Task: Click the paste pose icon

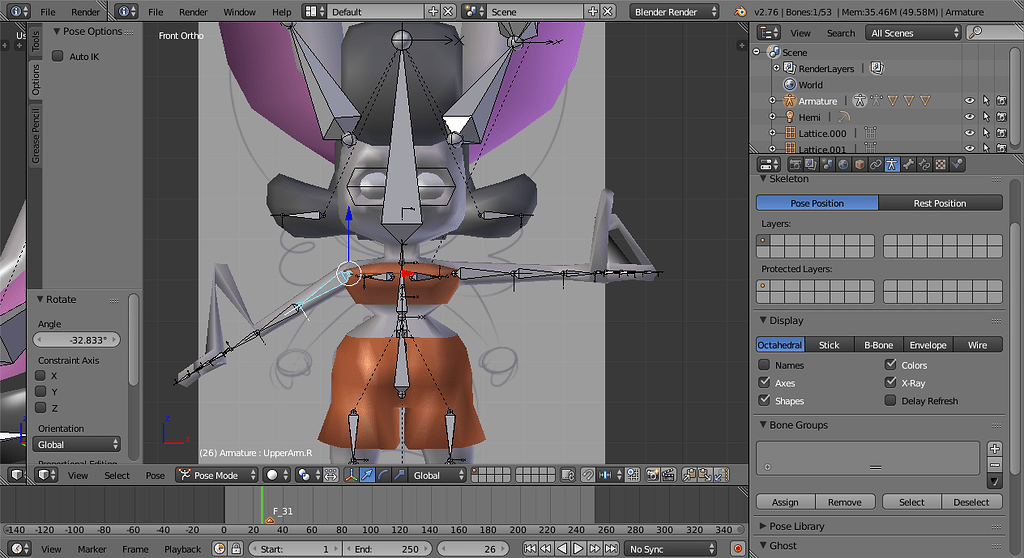Action: coord(705,475)
